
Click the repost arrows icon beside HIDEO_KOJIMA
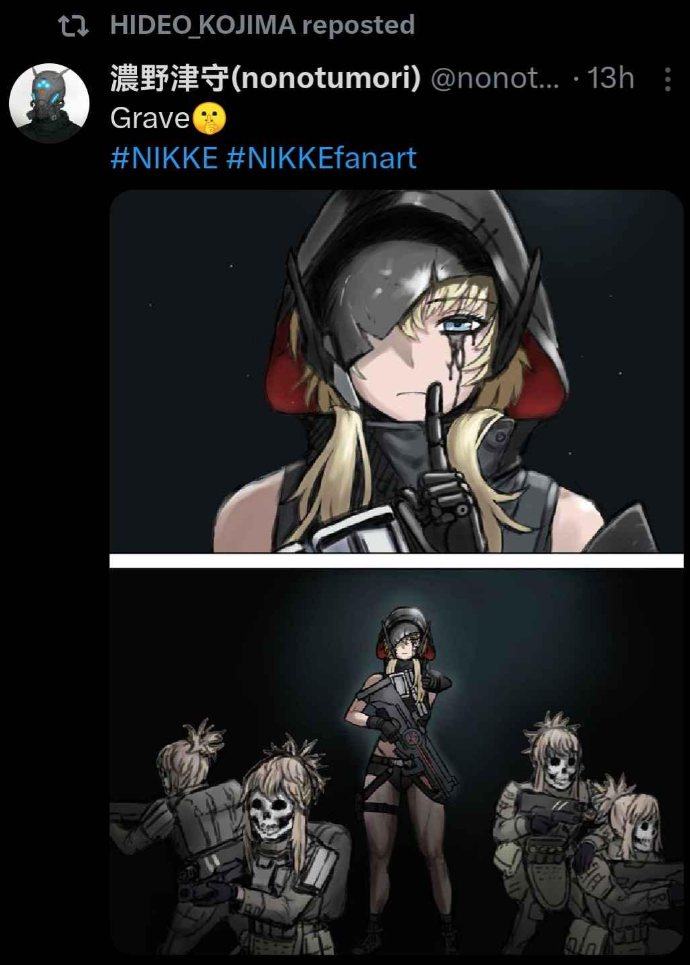[73, 26]
